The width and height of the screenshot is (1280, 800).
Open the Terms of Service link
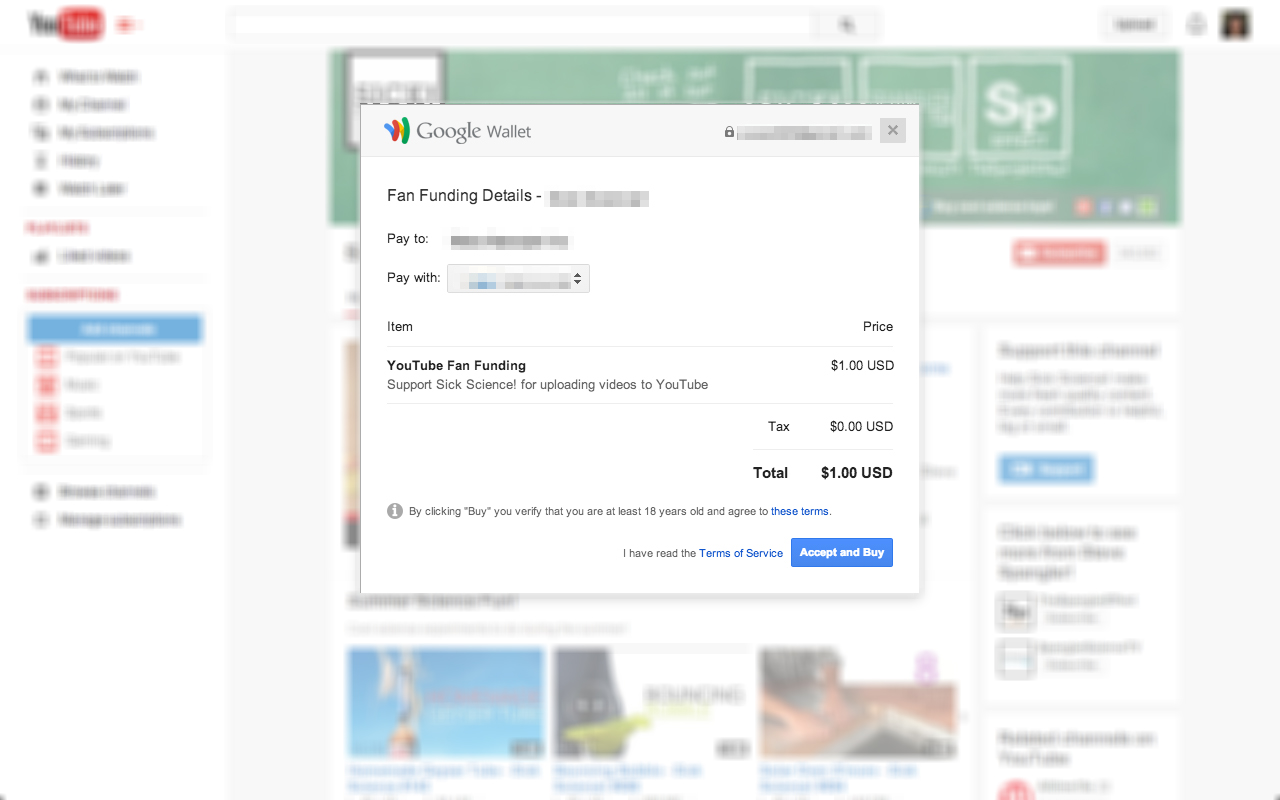741,553
